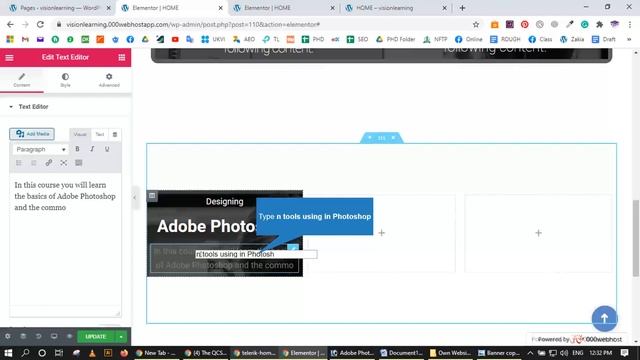Open the color picker eyedropper extension
Screen dimensions: 640x360
pos(569,24)
